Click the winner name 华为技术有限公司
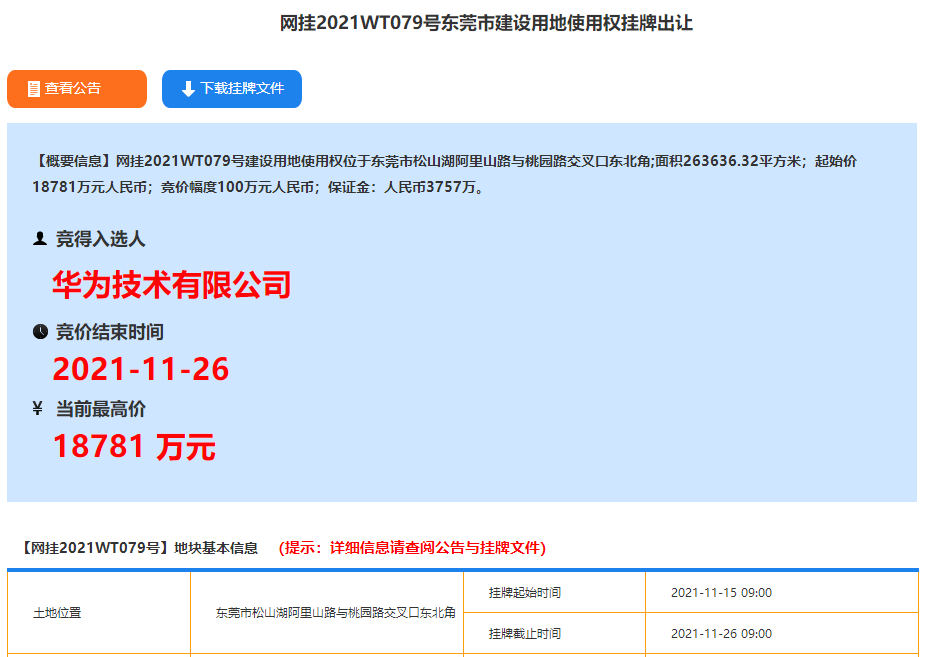 click(171, 285)
